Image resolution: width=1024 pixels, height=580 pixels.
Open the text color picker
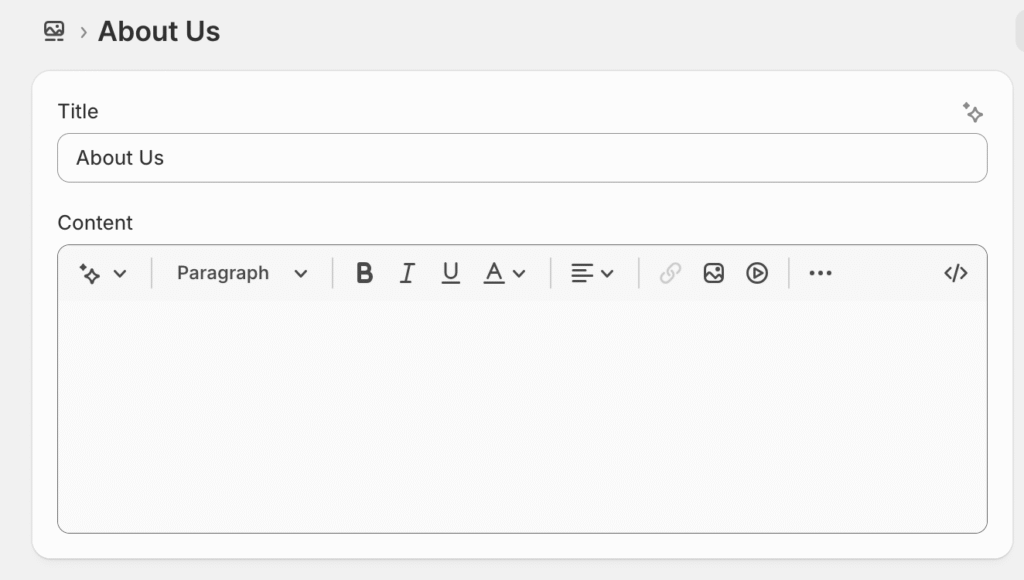point(505,273)
